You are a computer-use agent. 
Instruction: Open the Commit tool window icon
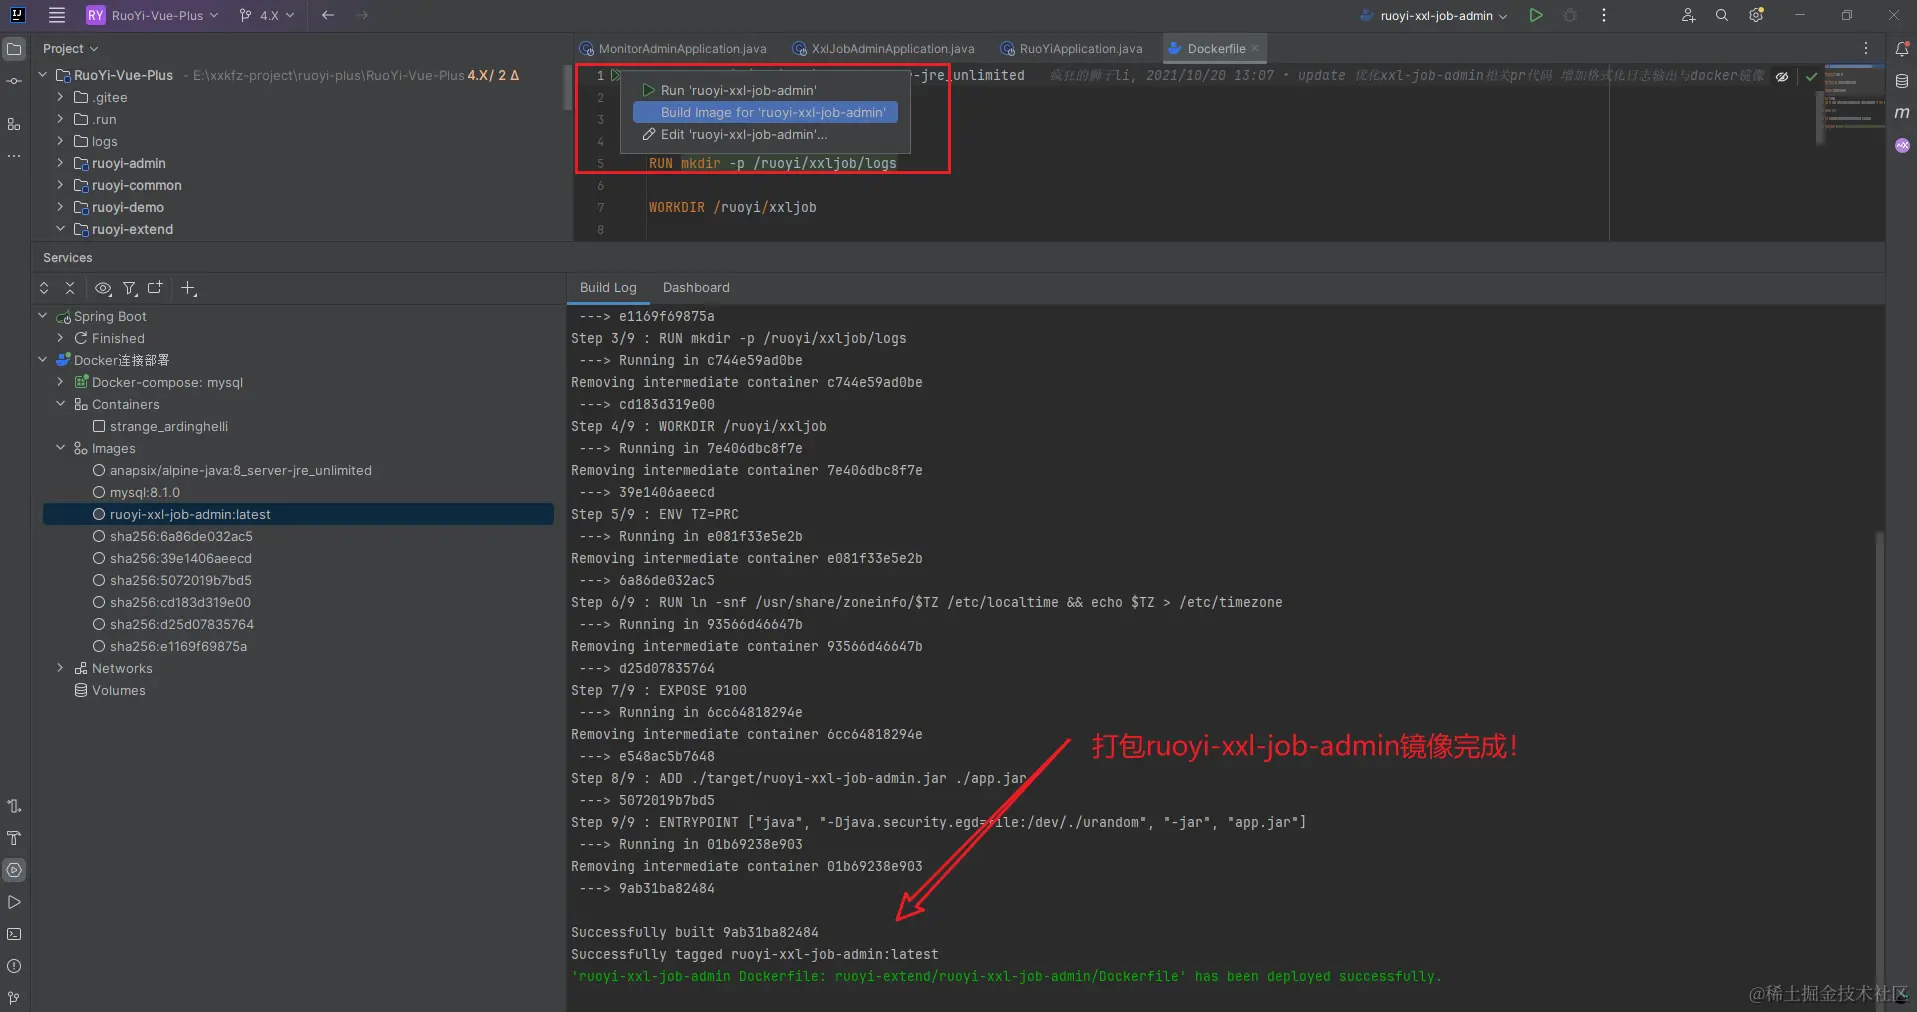[x=14, y=81]
